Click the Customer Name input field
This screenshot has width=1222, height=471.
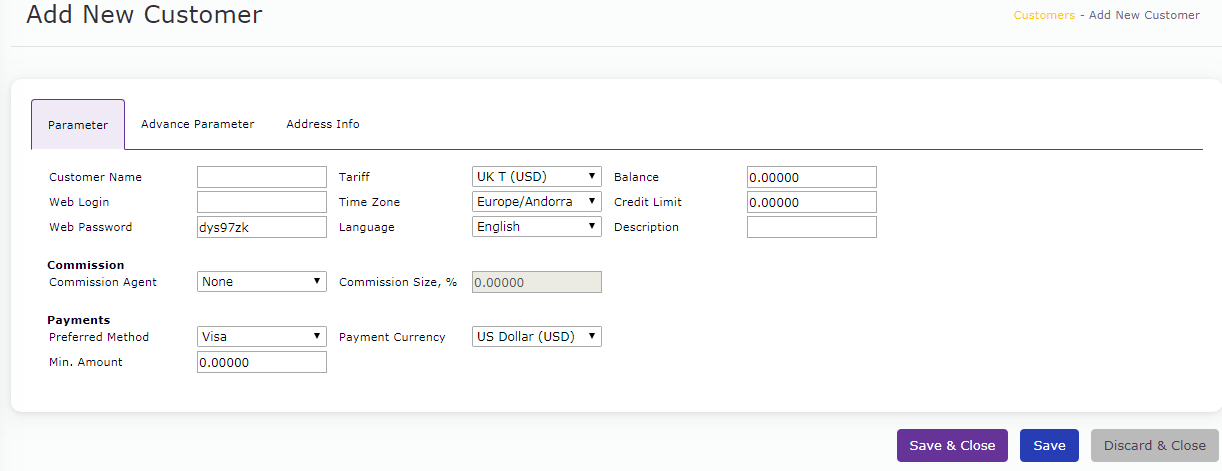[262, 177]
